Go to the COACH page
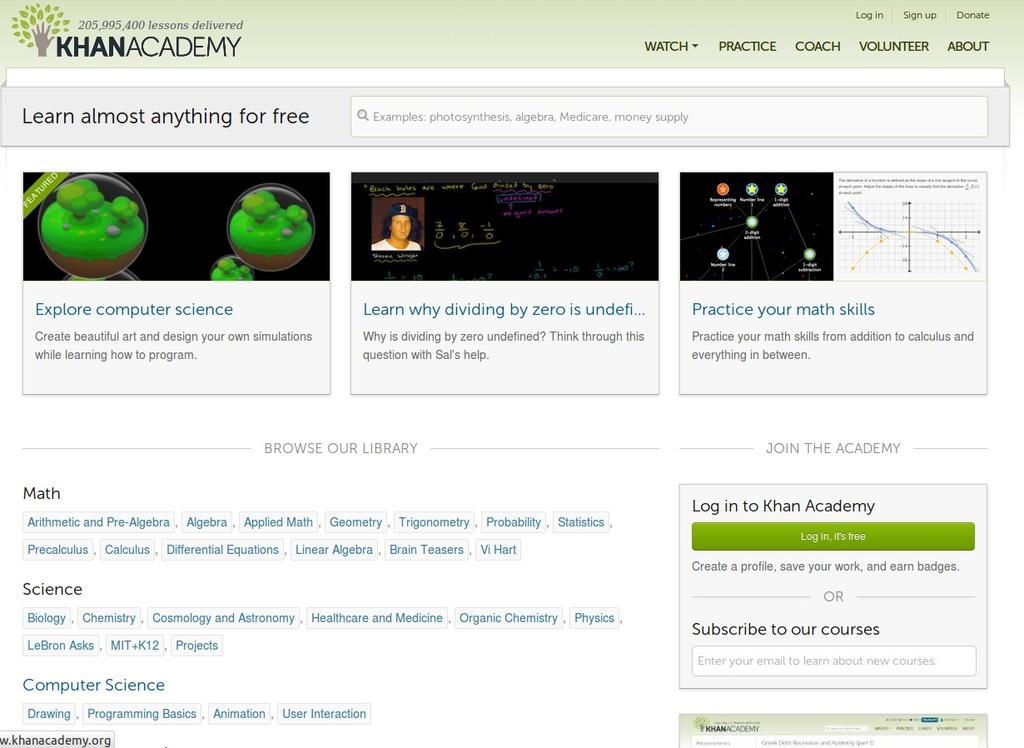The width and height of the screenshot is (1024, 748). coord(817,46)
